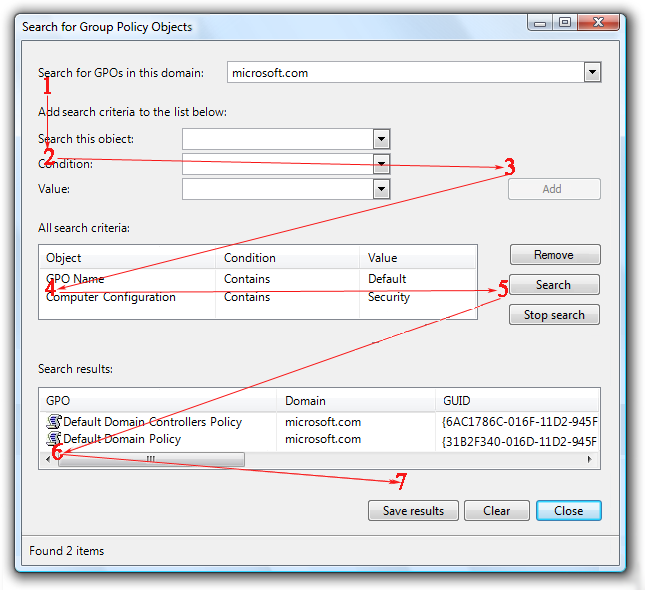Click the GUID starting with {6AC1786C

520,422
